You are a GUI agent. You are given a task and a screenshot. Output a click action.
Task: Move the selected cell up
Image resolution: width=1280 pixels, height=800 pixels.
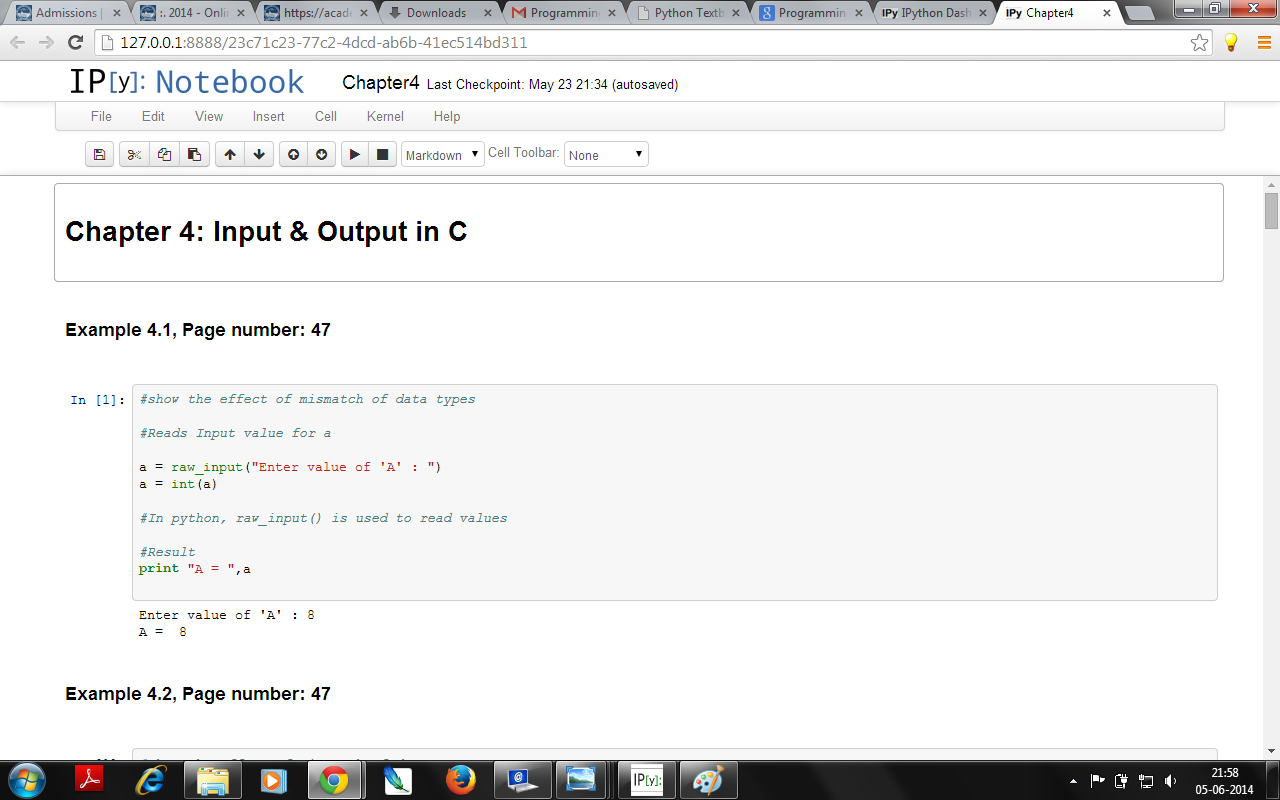[230, 155]
